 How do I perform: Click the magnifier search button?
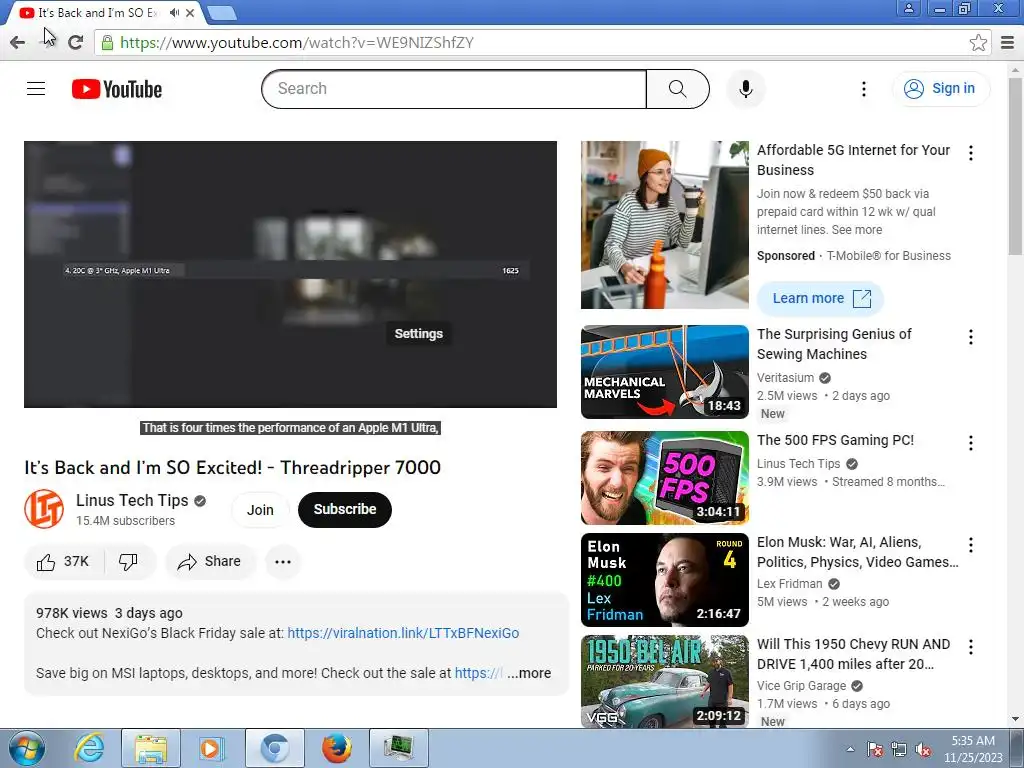[x=677, y=89]
